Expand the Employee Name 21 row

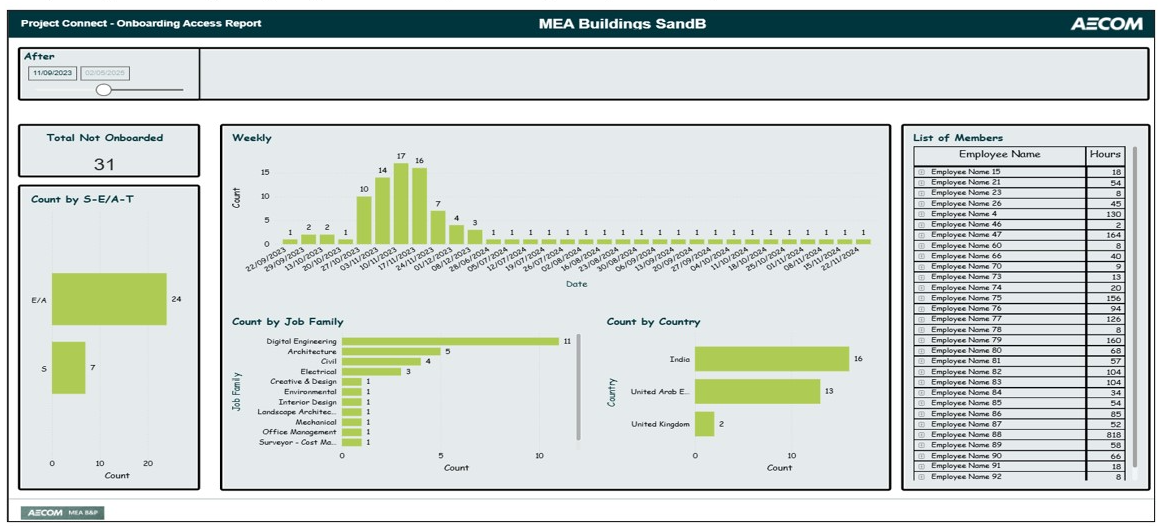[921, 182]
